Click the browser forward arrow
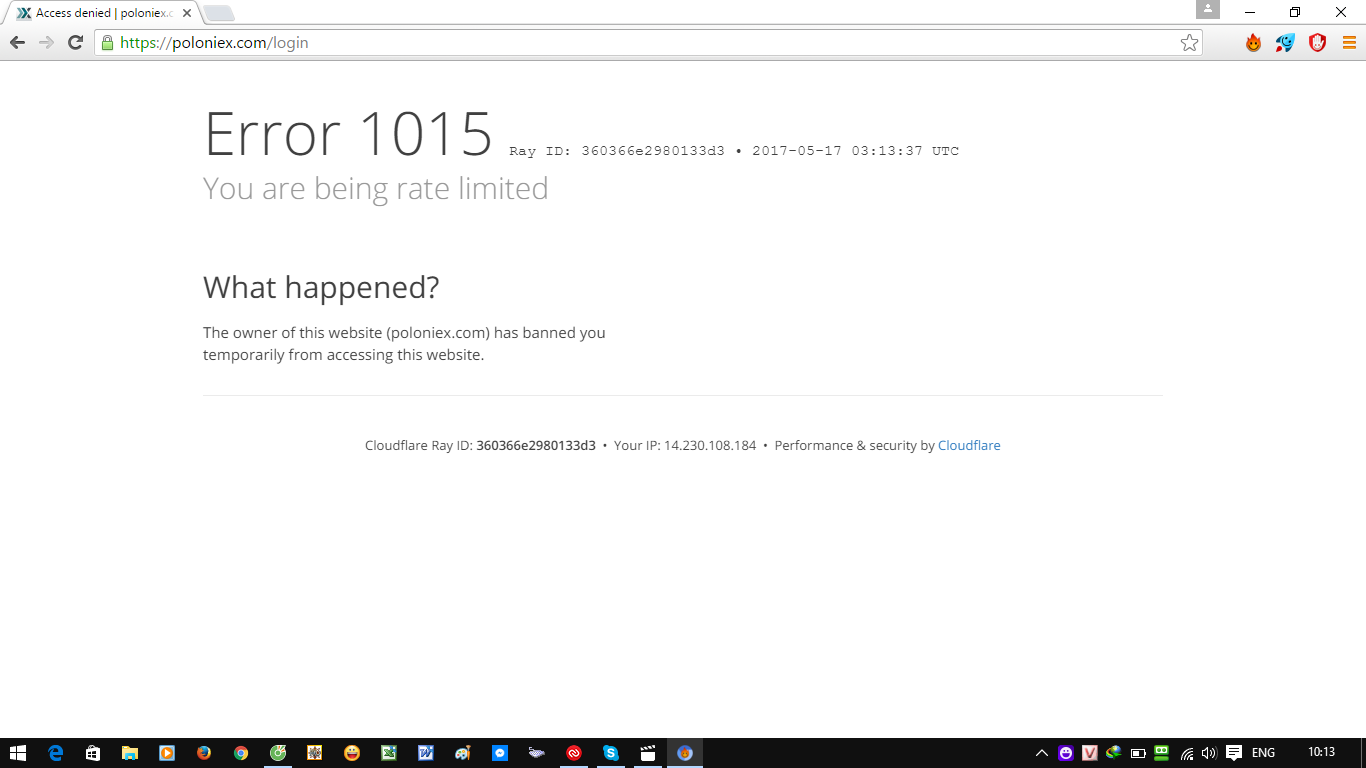 (x=46, y=43)
